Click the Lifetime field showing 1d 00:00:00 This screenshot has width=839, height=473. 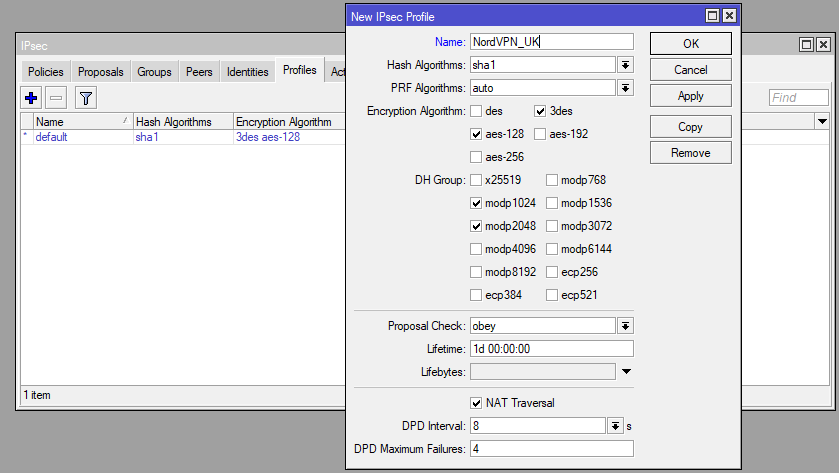click(x=552, y=349)
